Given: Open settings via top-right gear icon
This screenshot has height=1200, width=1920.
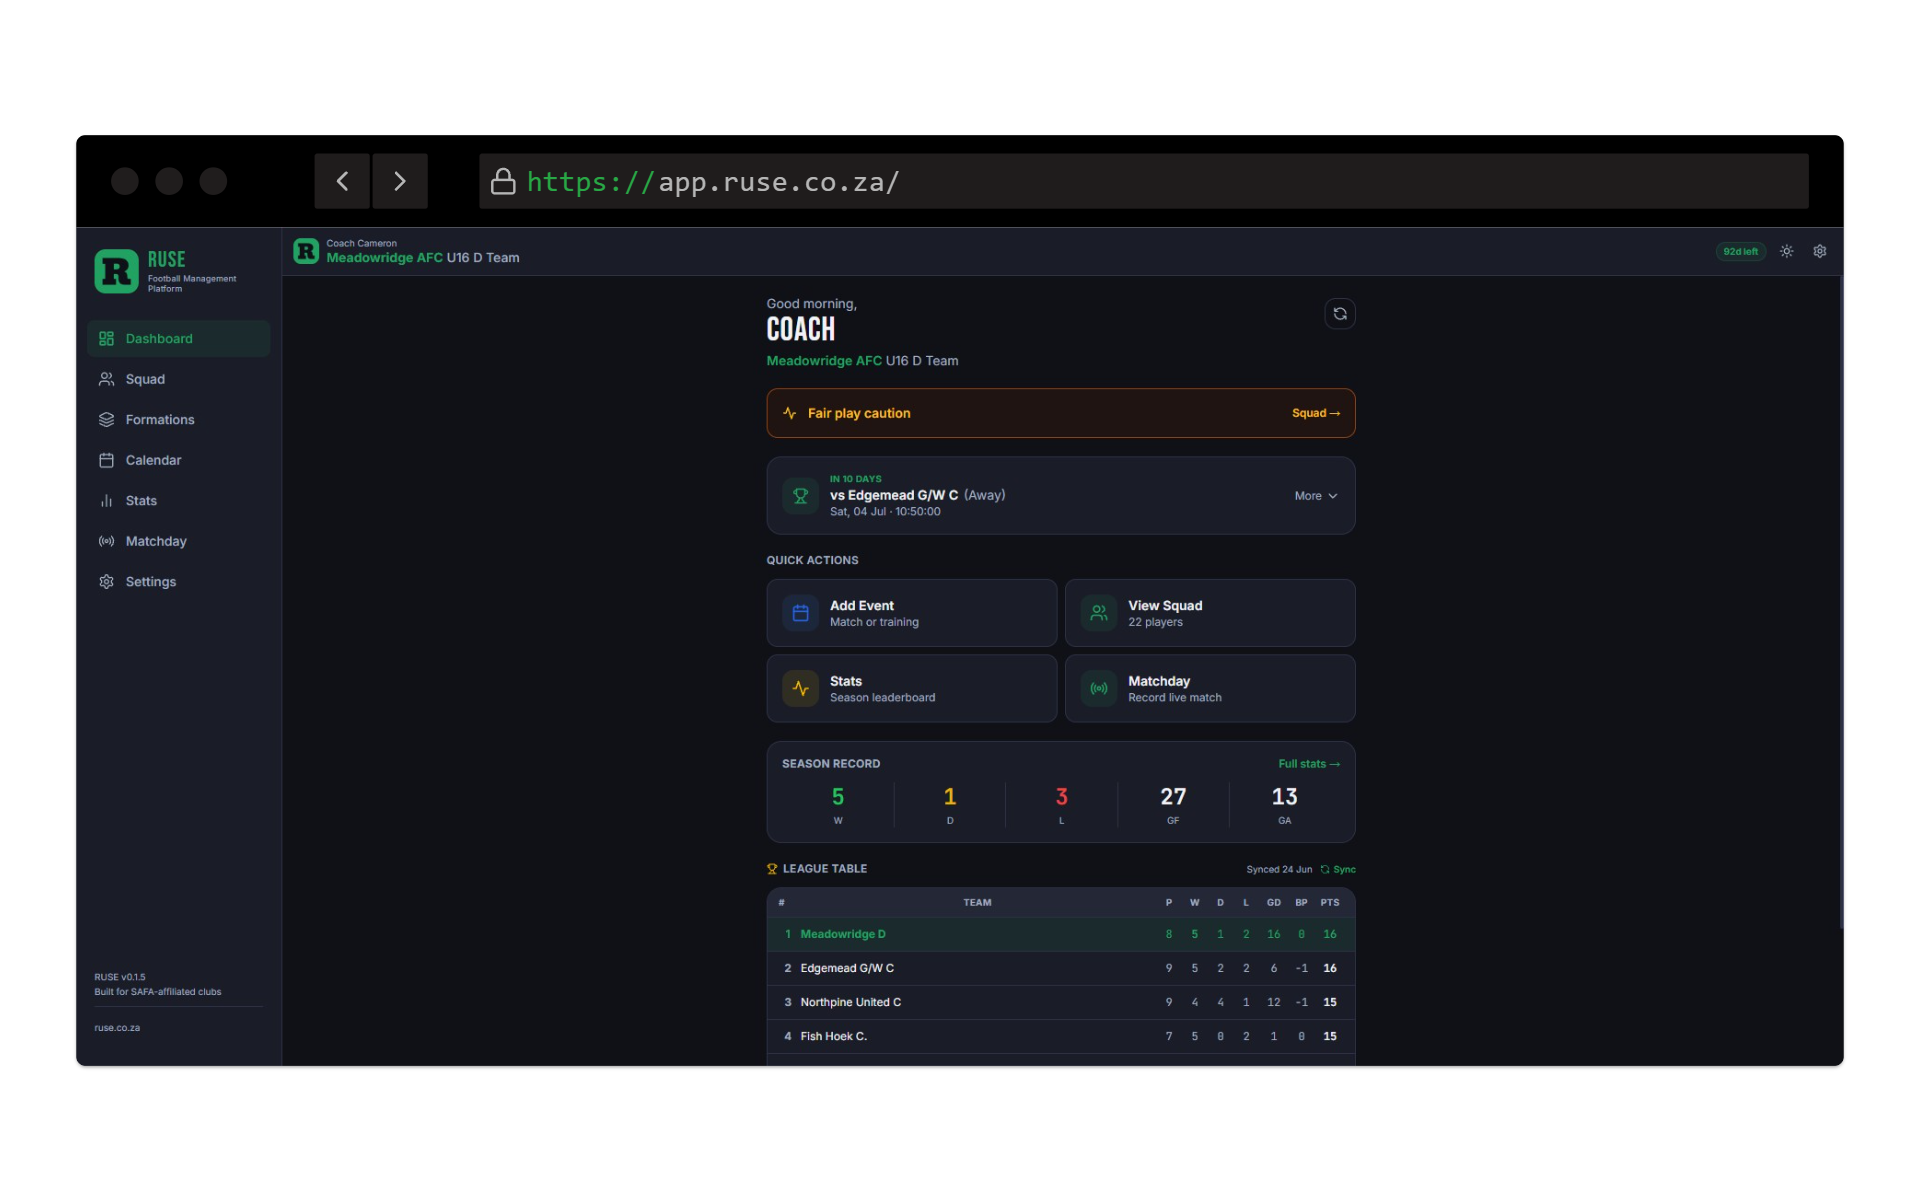Looking at the screenshot, I should [1820, 251].
